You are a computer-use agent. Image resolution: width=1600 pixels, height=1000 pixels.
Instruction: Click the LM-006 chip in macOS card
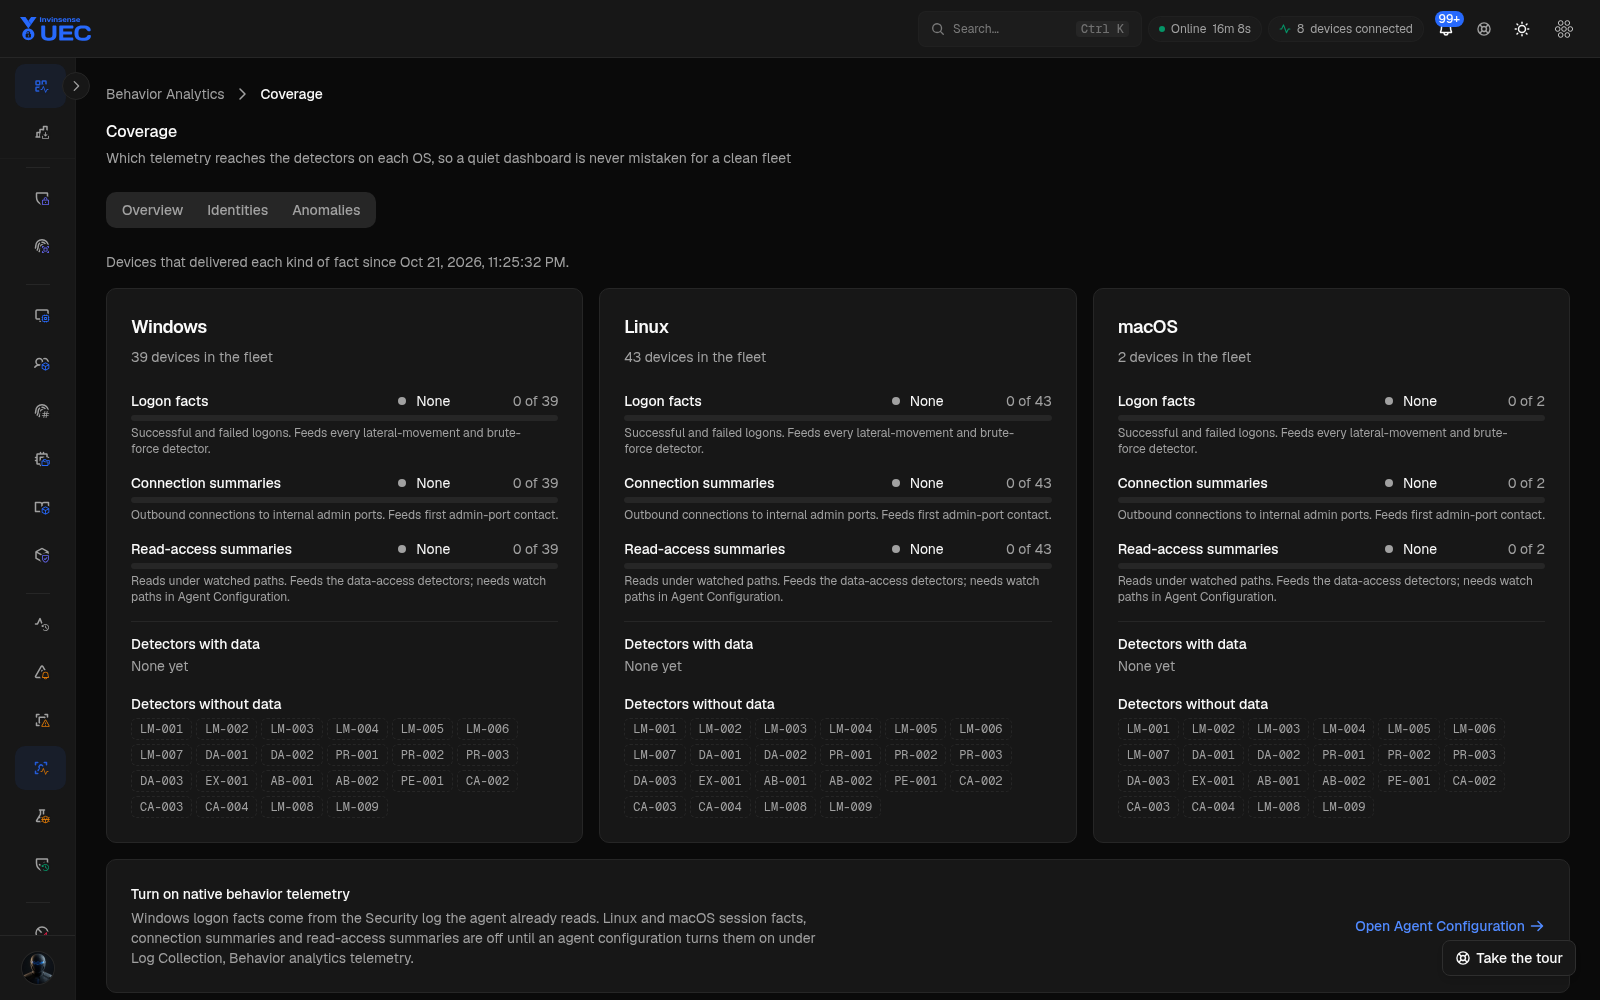[x=1474, y=729]
